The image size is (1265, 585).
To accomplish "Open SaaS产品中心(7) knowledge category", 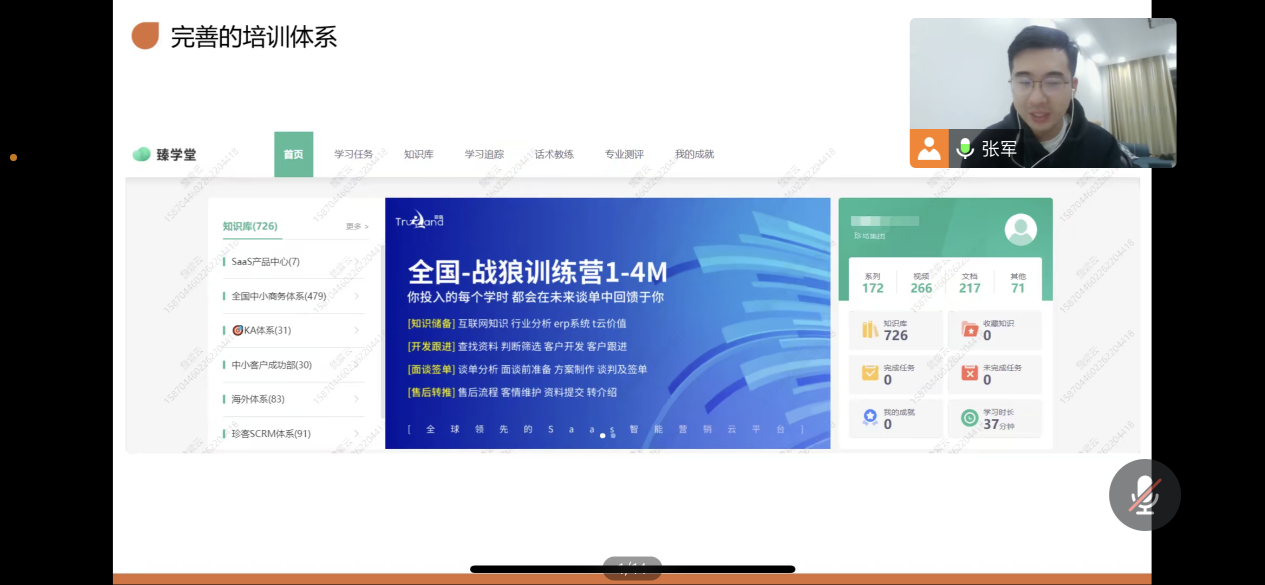I will (x=266, y=262).
